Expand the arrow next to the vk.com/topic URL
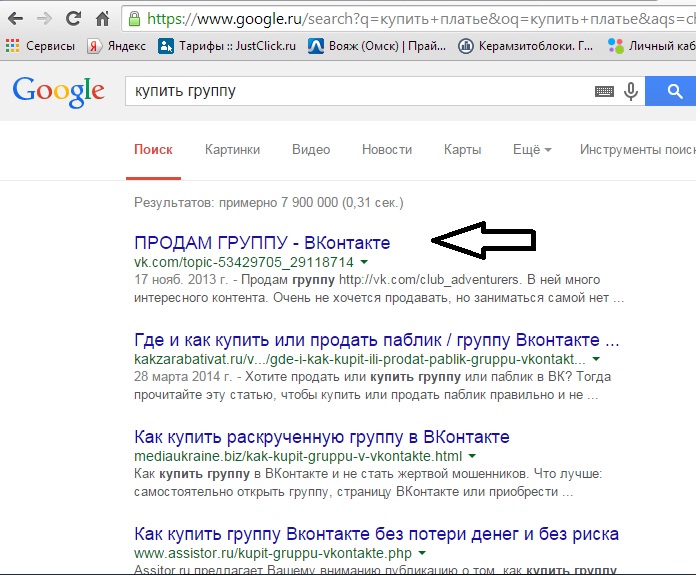 364,262
